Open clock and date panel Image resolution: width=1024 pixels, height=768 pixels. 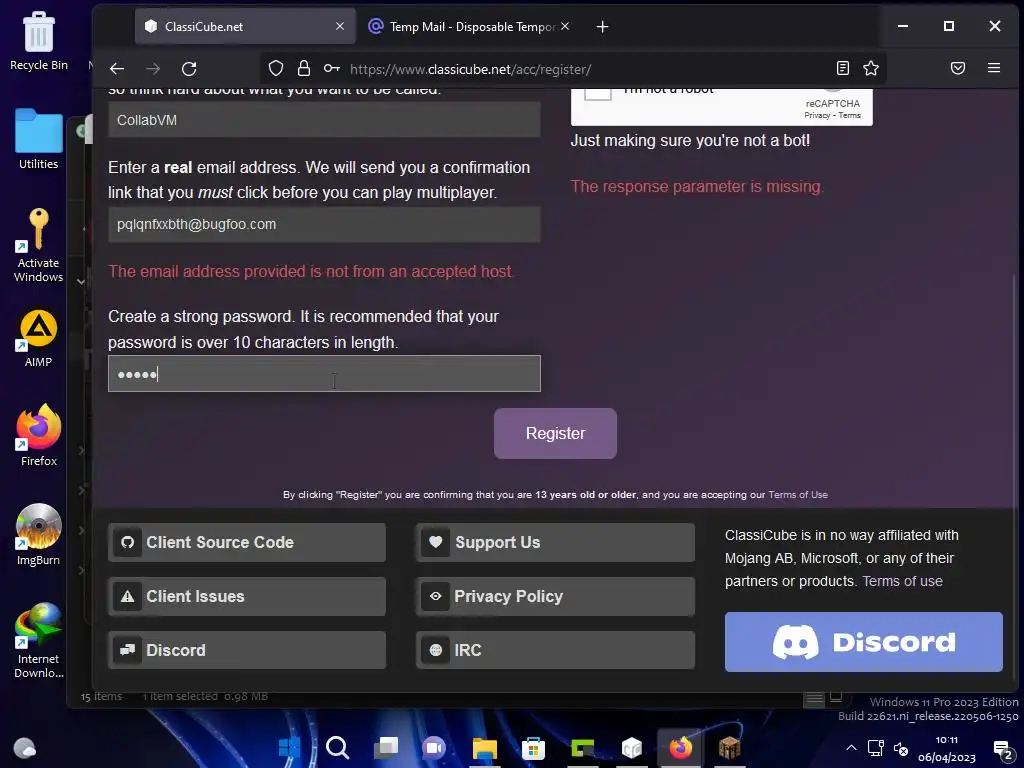coord(946,748)
